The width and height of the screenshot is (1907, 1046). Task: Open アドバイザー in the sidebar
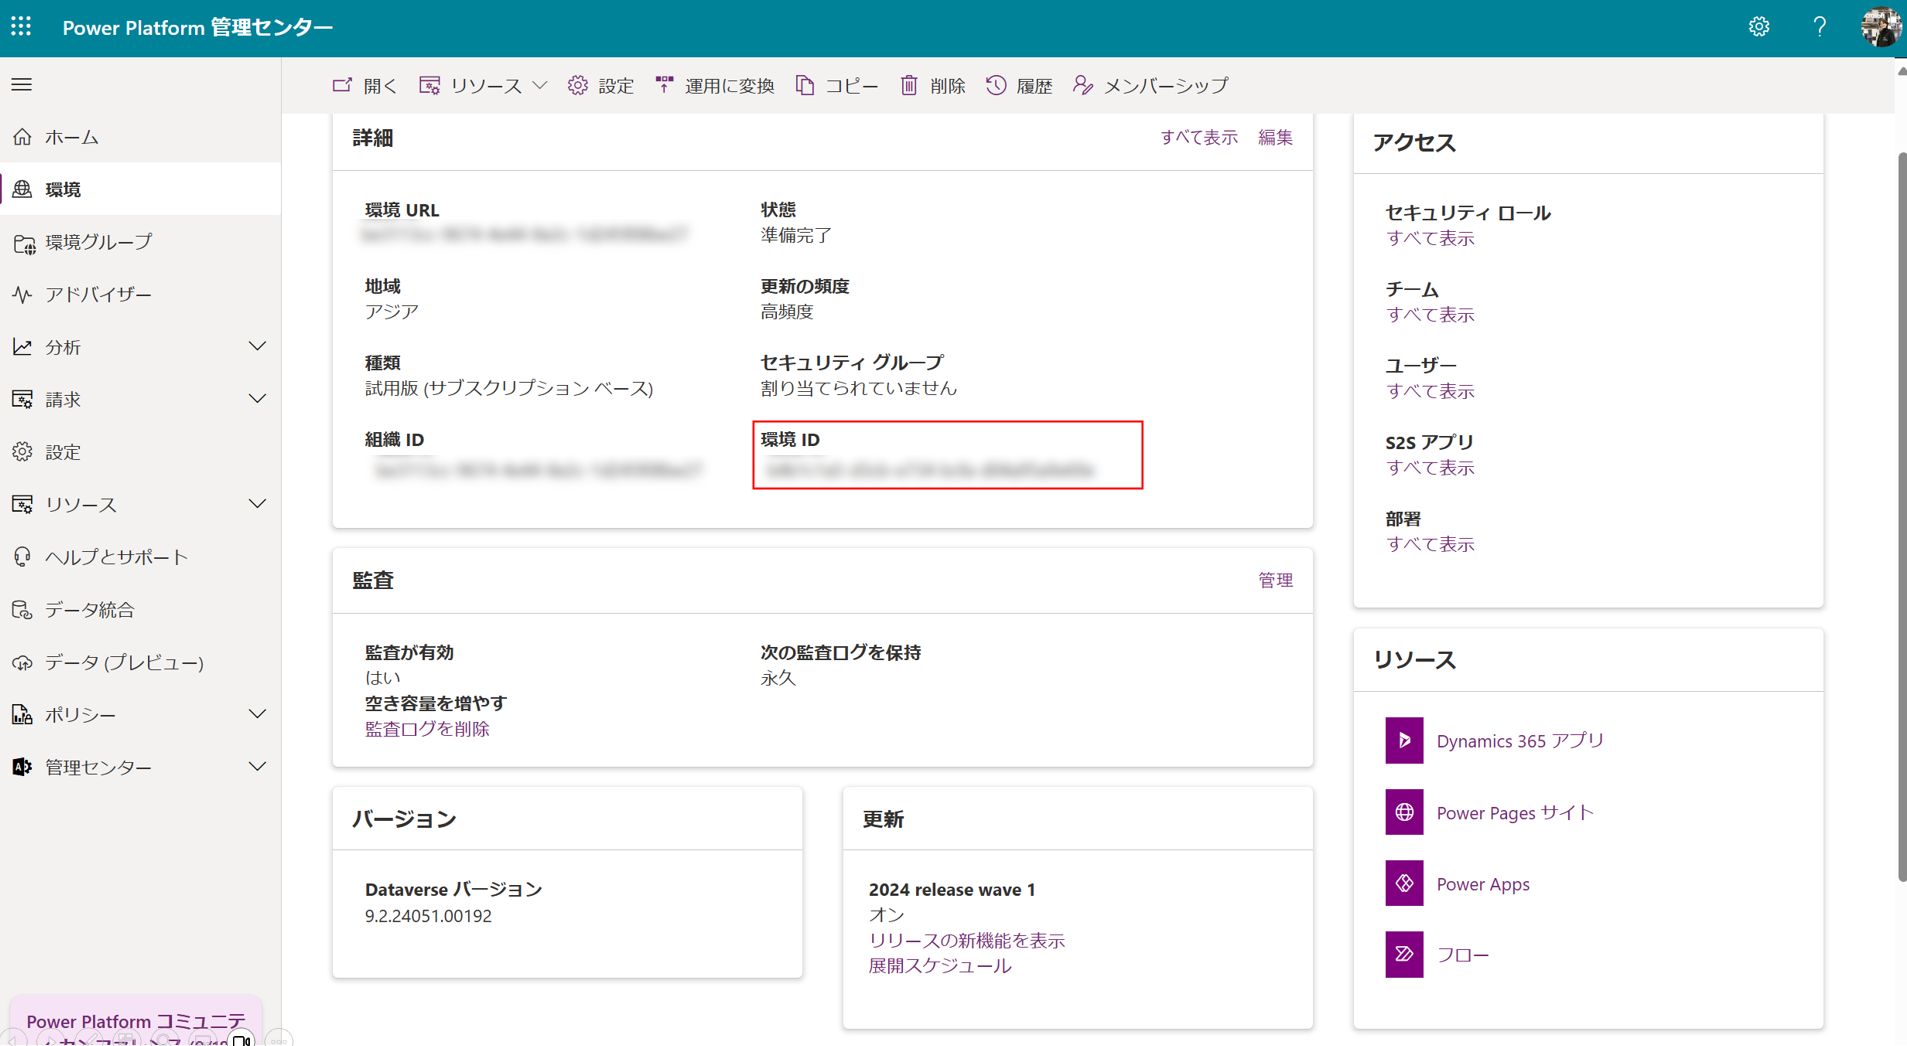pyautogui.click(x=141, y=294)
